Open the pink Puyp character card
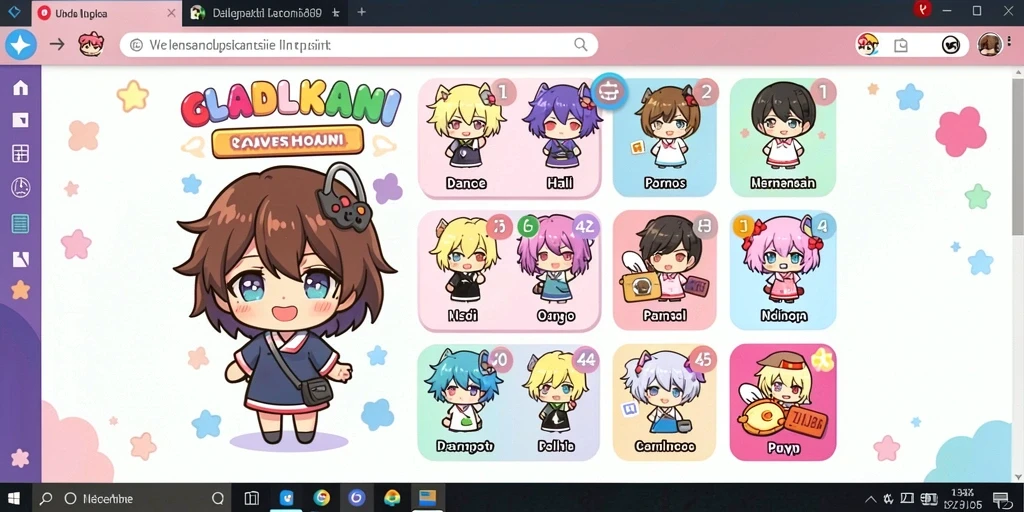This screenshot has width=1024, height=512. coord(783,402)
